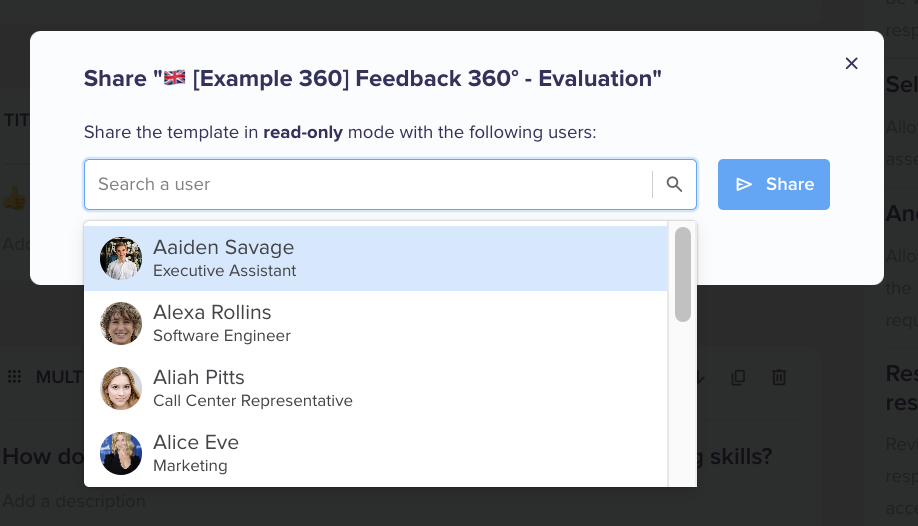The image size is (918, 526).
Task: Select Alexa Rollins from user list
Action: tap(376, 323)
